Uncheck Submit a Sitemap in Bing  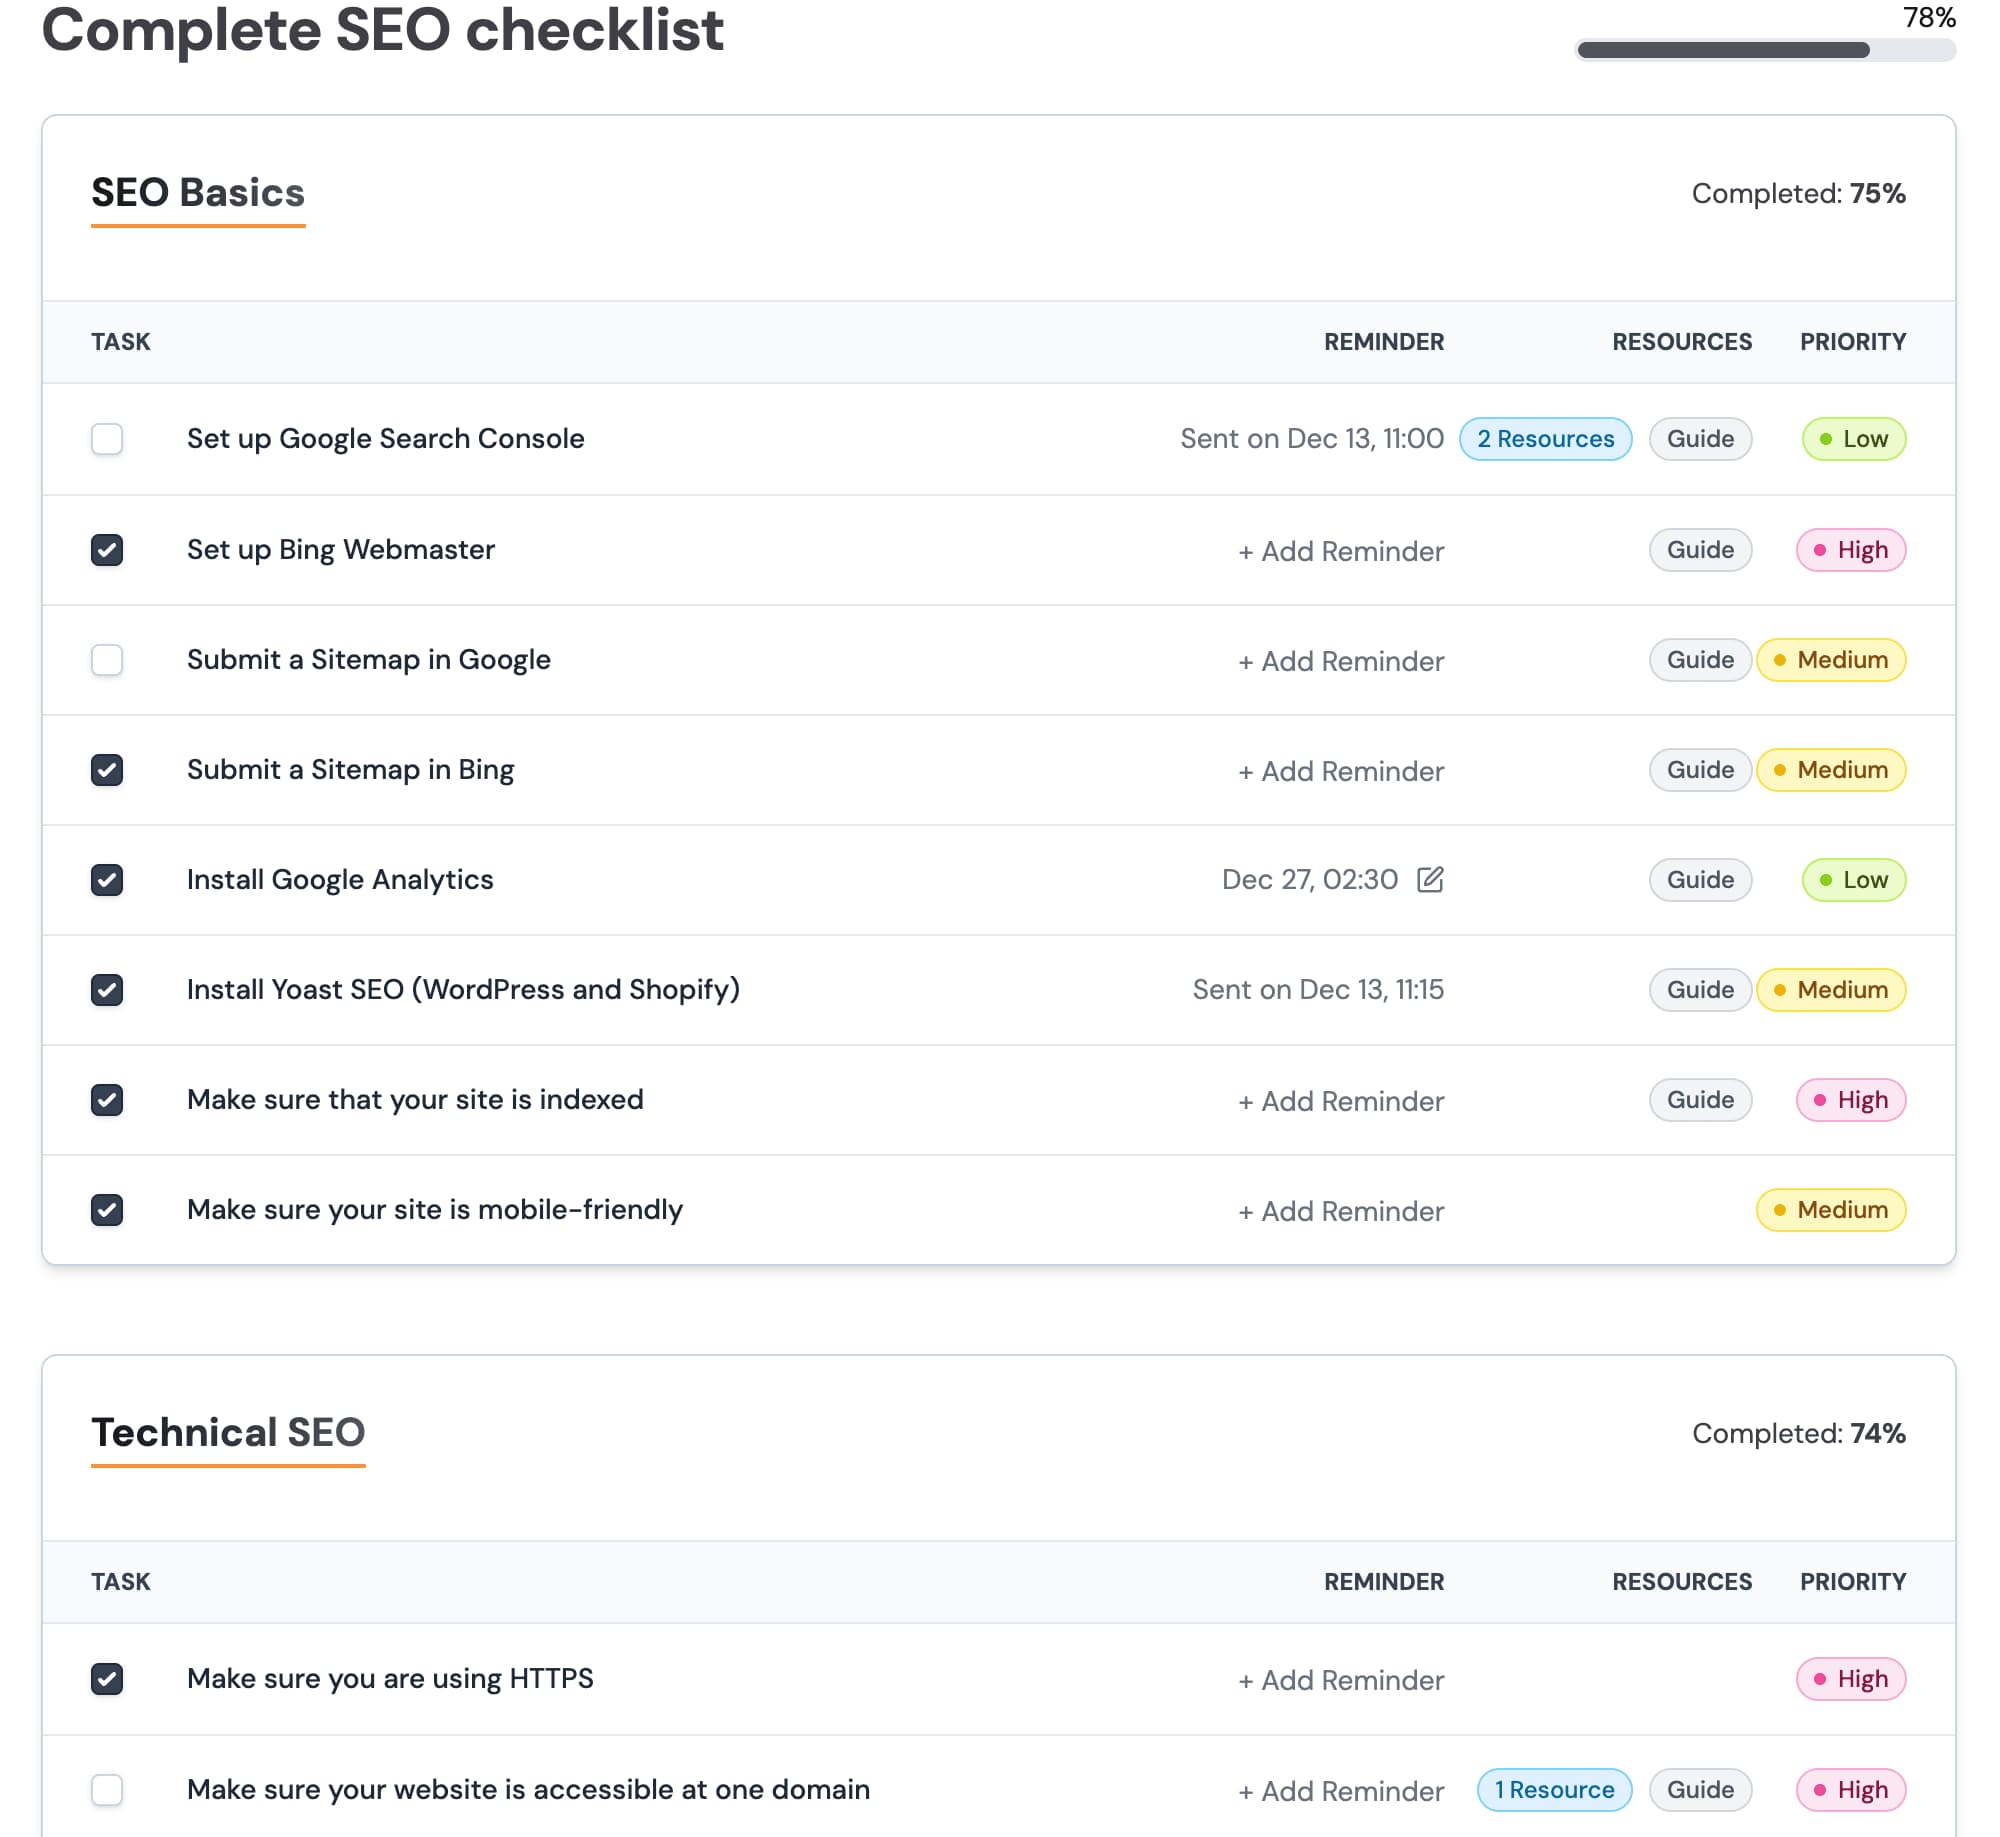point(107,770)
